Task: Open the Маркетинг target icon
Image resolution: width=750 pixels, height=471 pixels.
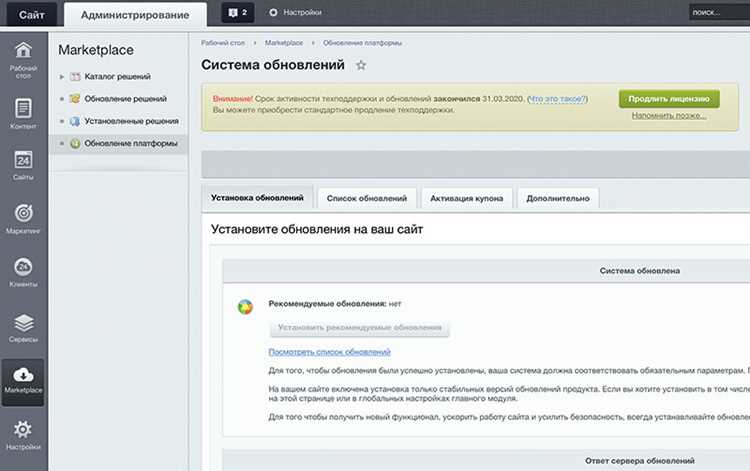Action: point(23,213)
